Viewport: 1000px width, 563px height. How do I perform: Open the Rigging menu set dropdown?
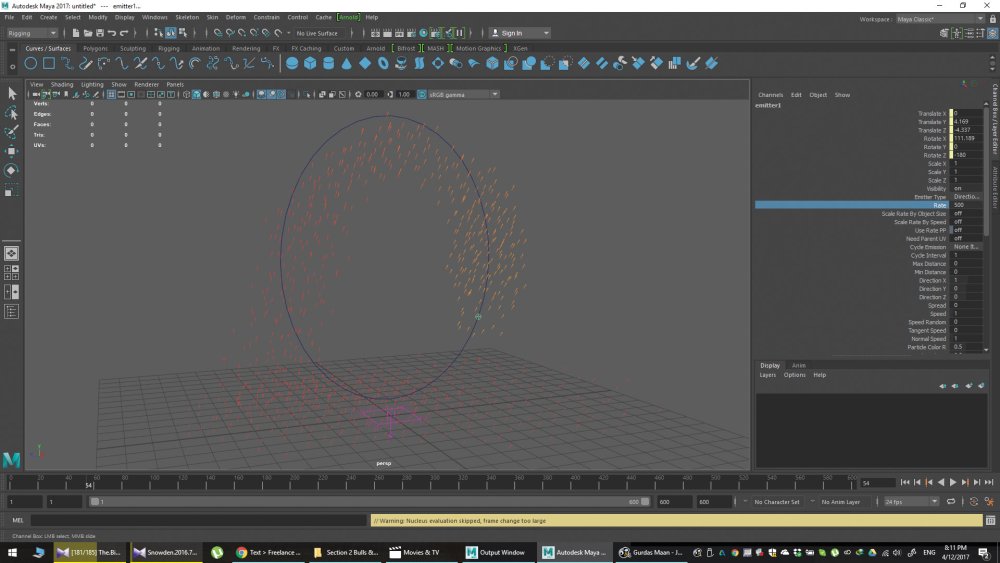coord(32,33)
